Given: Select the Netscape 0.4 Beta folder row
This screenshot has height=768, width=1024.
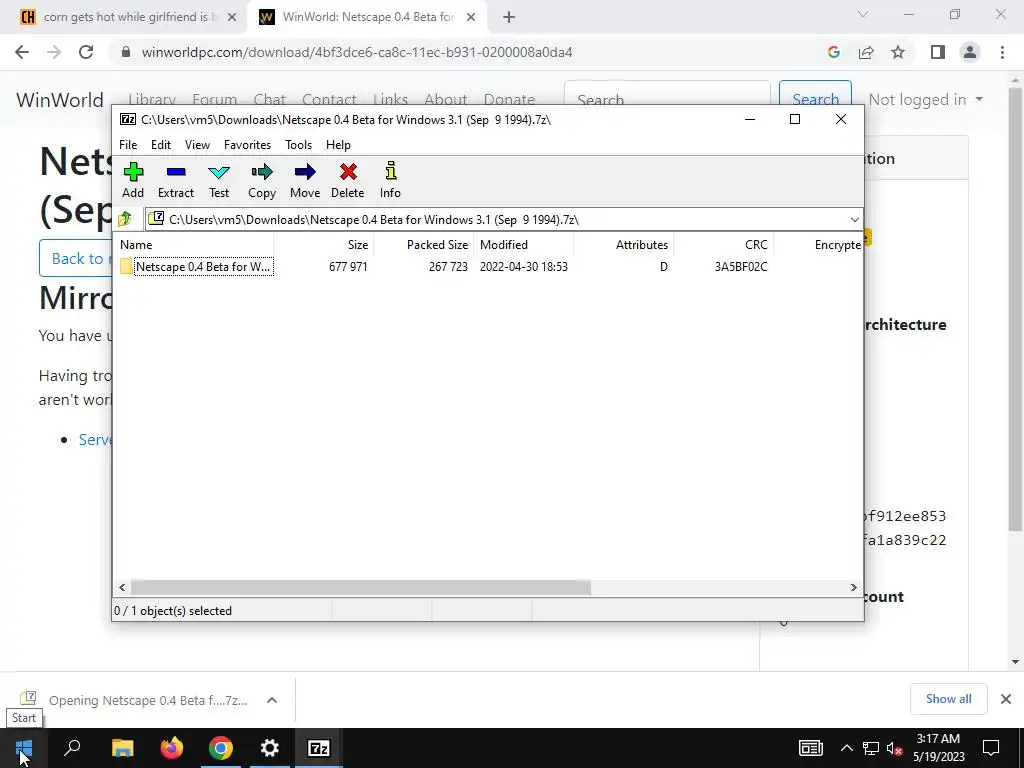Looking at the screenshot, I should [x=487, y=266].
